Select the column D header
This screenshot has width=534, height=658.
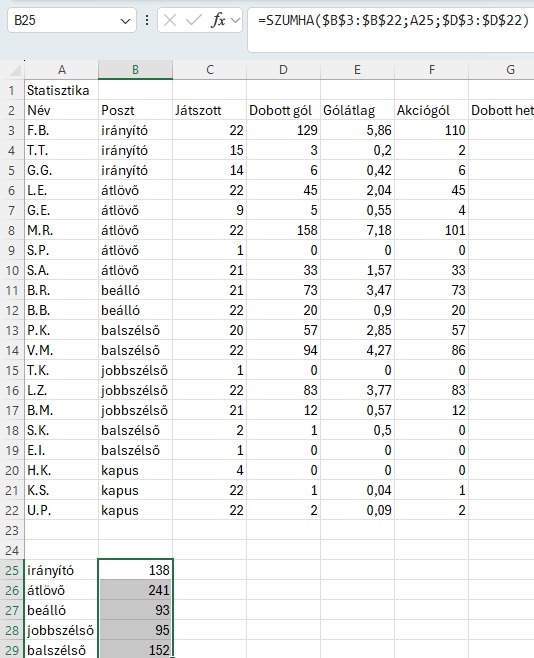tap(284, 70)
